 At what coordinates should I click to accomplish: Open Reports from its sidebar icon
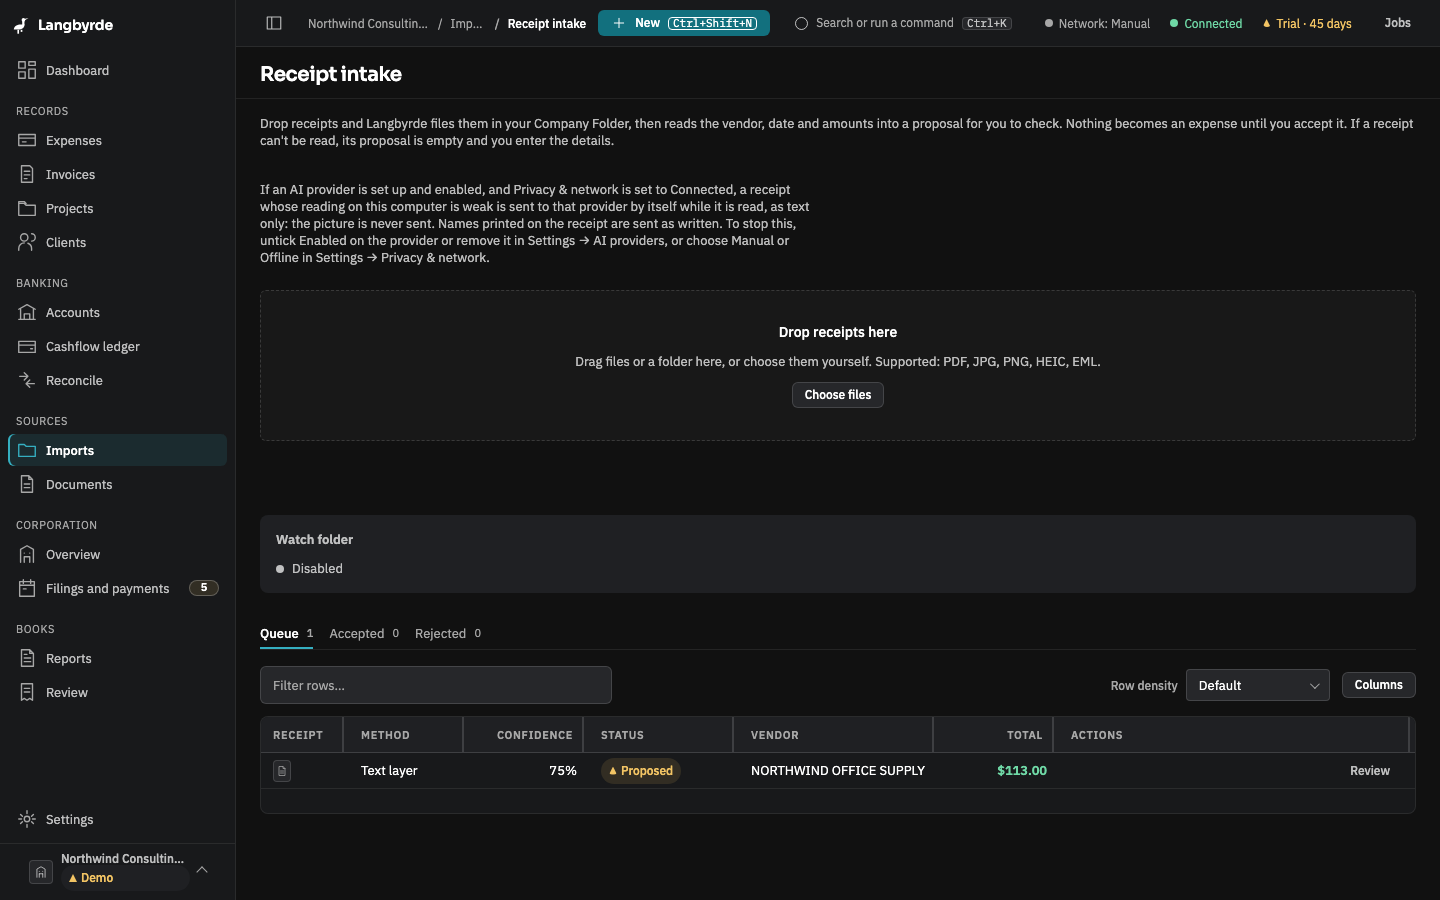tap(27, 658)
